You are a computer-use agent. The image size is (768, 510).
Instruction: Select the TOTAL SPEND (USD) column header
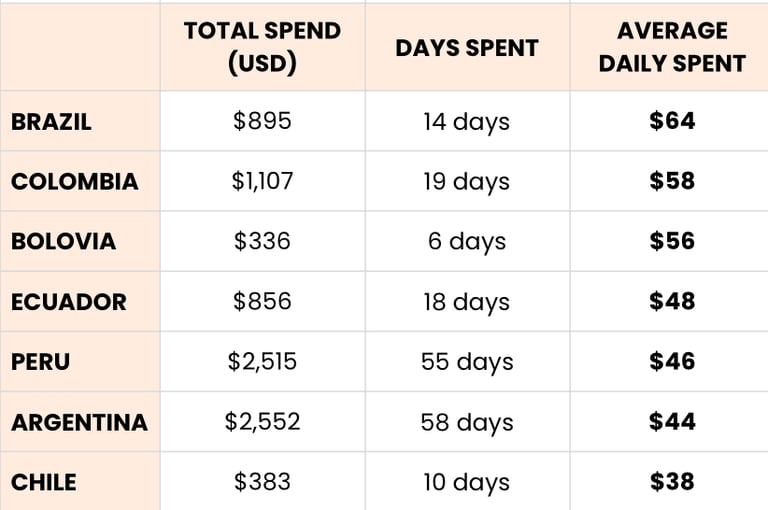coord(263,47)
